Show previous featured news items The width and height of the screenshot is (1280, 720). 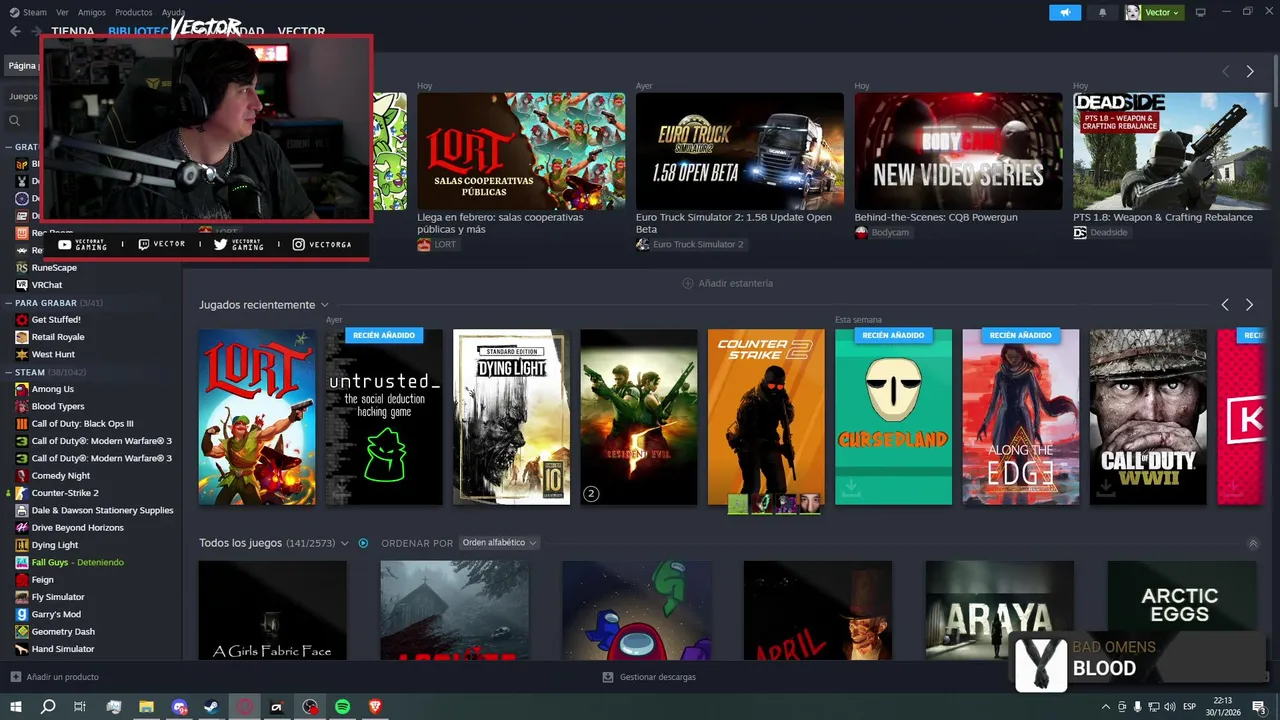(1225, 71)
